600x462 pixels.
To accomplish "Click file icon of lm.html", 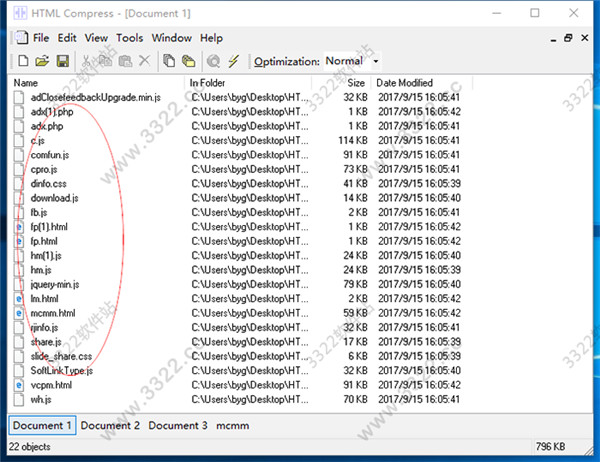I will [19, 299].
